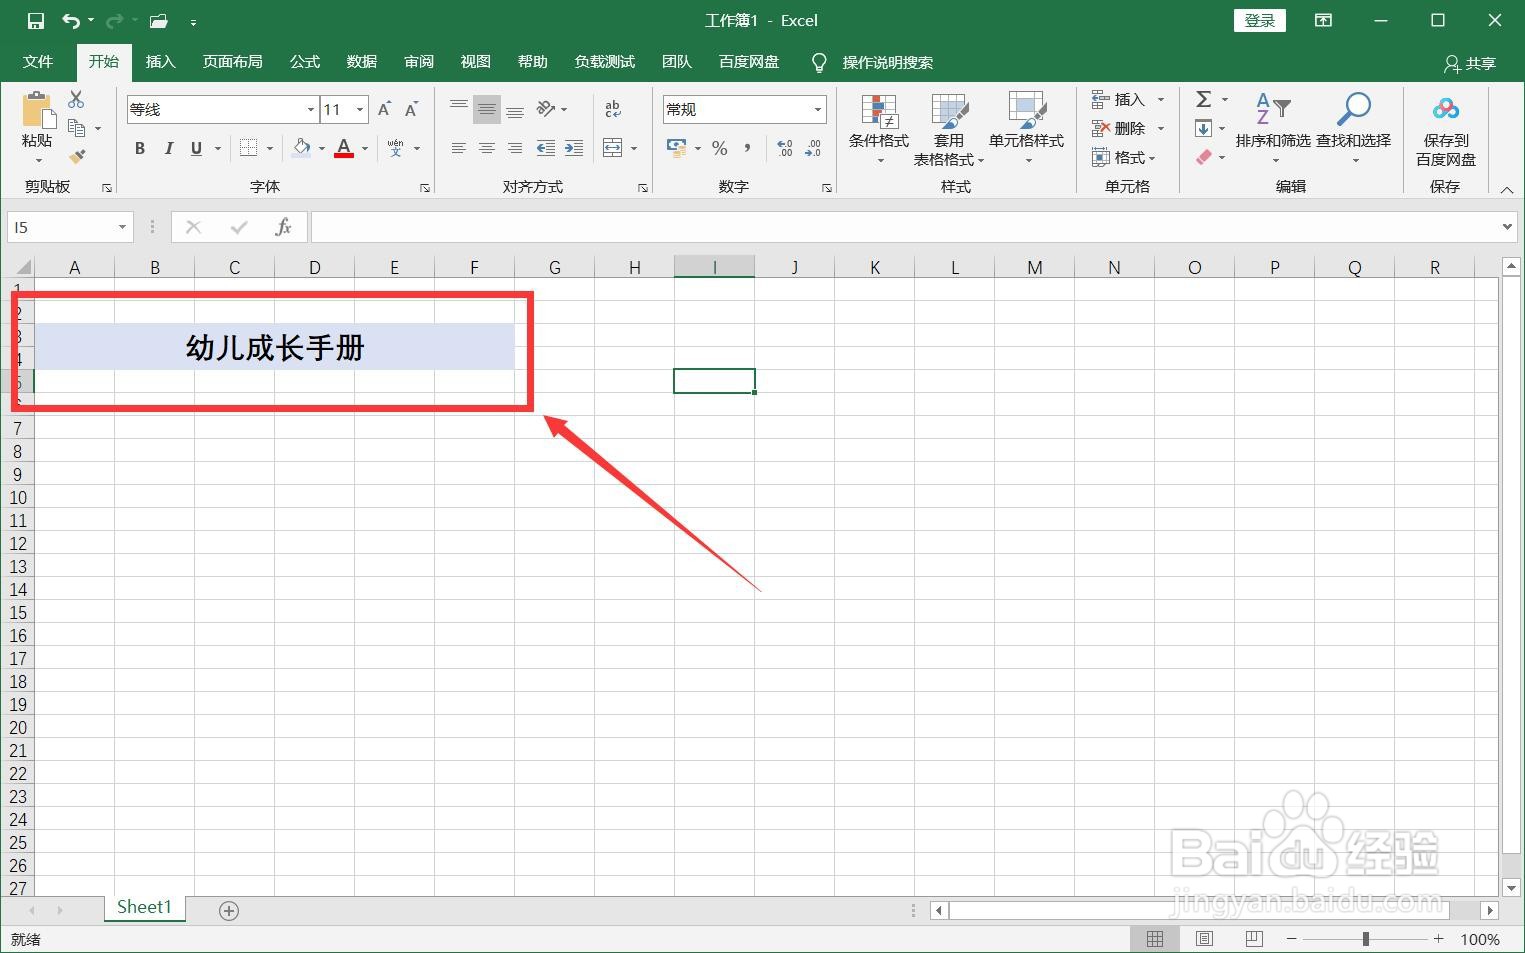Click the 登录 button
This screenshot has height=953, width=1525.
point(1259,20)
